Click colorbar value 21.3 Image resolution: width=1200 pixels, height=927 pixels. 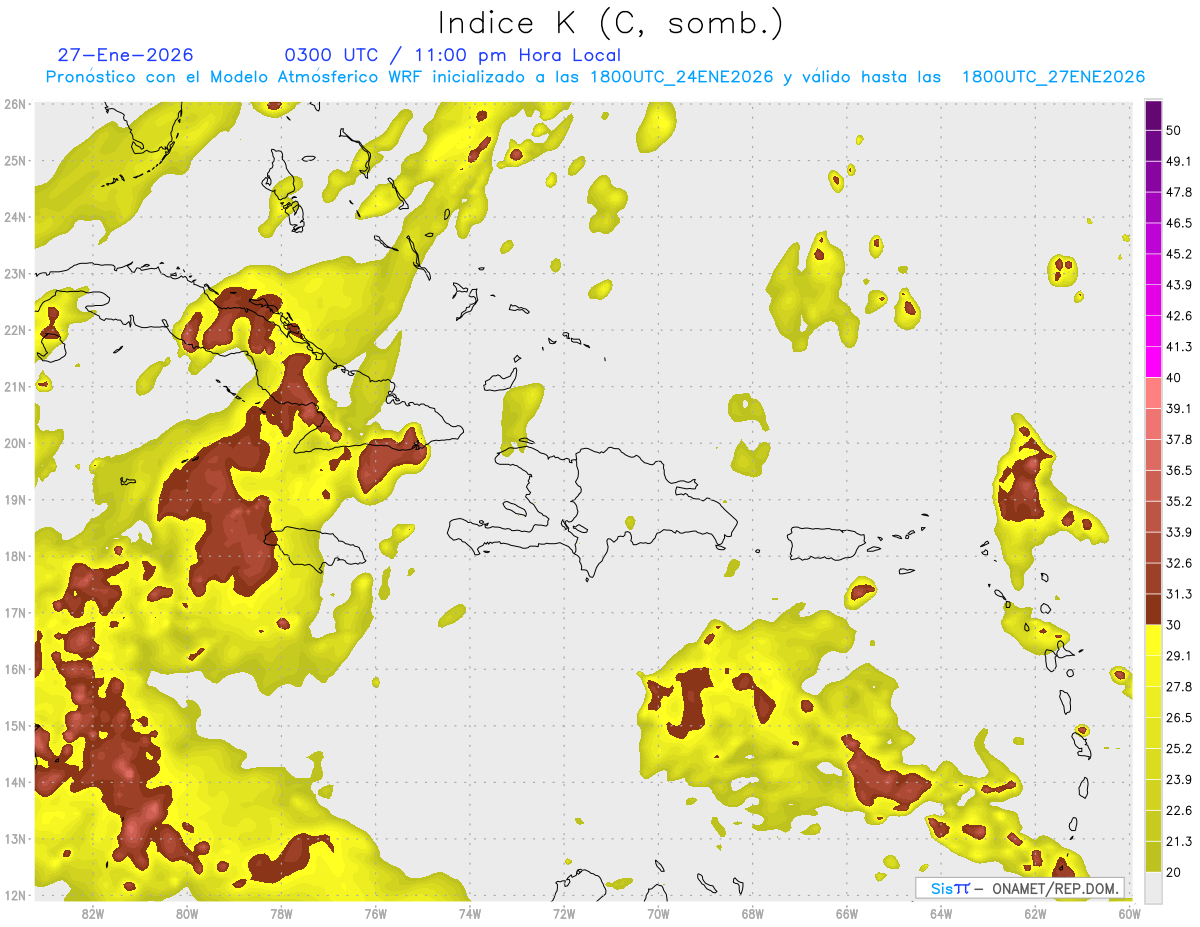pos(1179,842)
